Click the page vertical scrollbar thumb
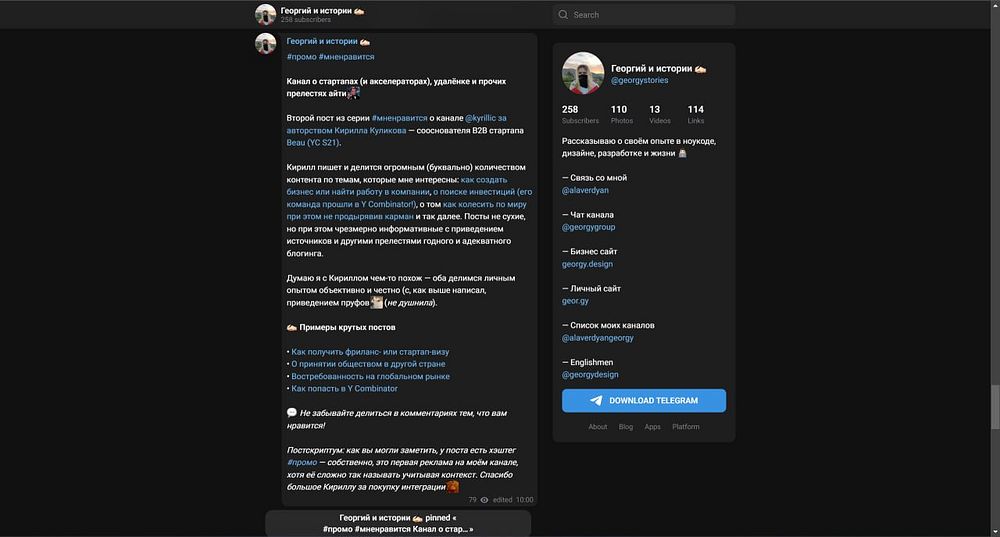This screenshot has width=1000, height=537. click(995, 407)
